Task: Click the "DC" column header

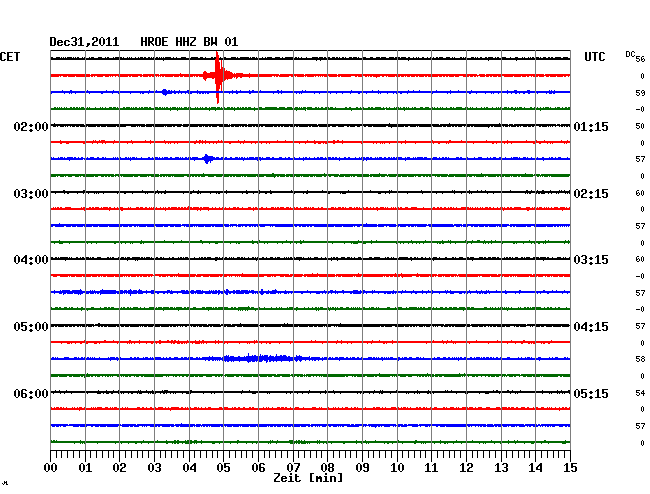Action: (x=630, y=54)
